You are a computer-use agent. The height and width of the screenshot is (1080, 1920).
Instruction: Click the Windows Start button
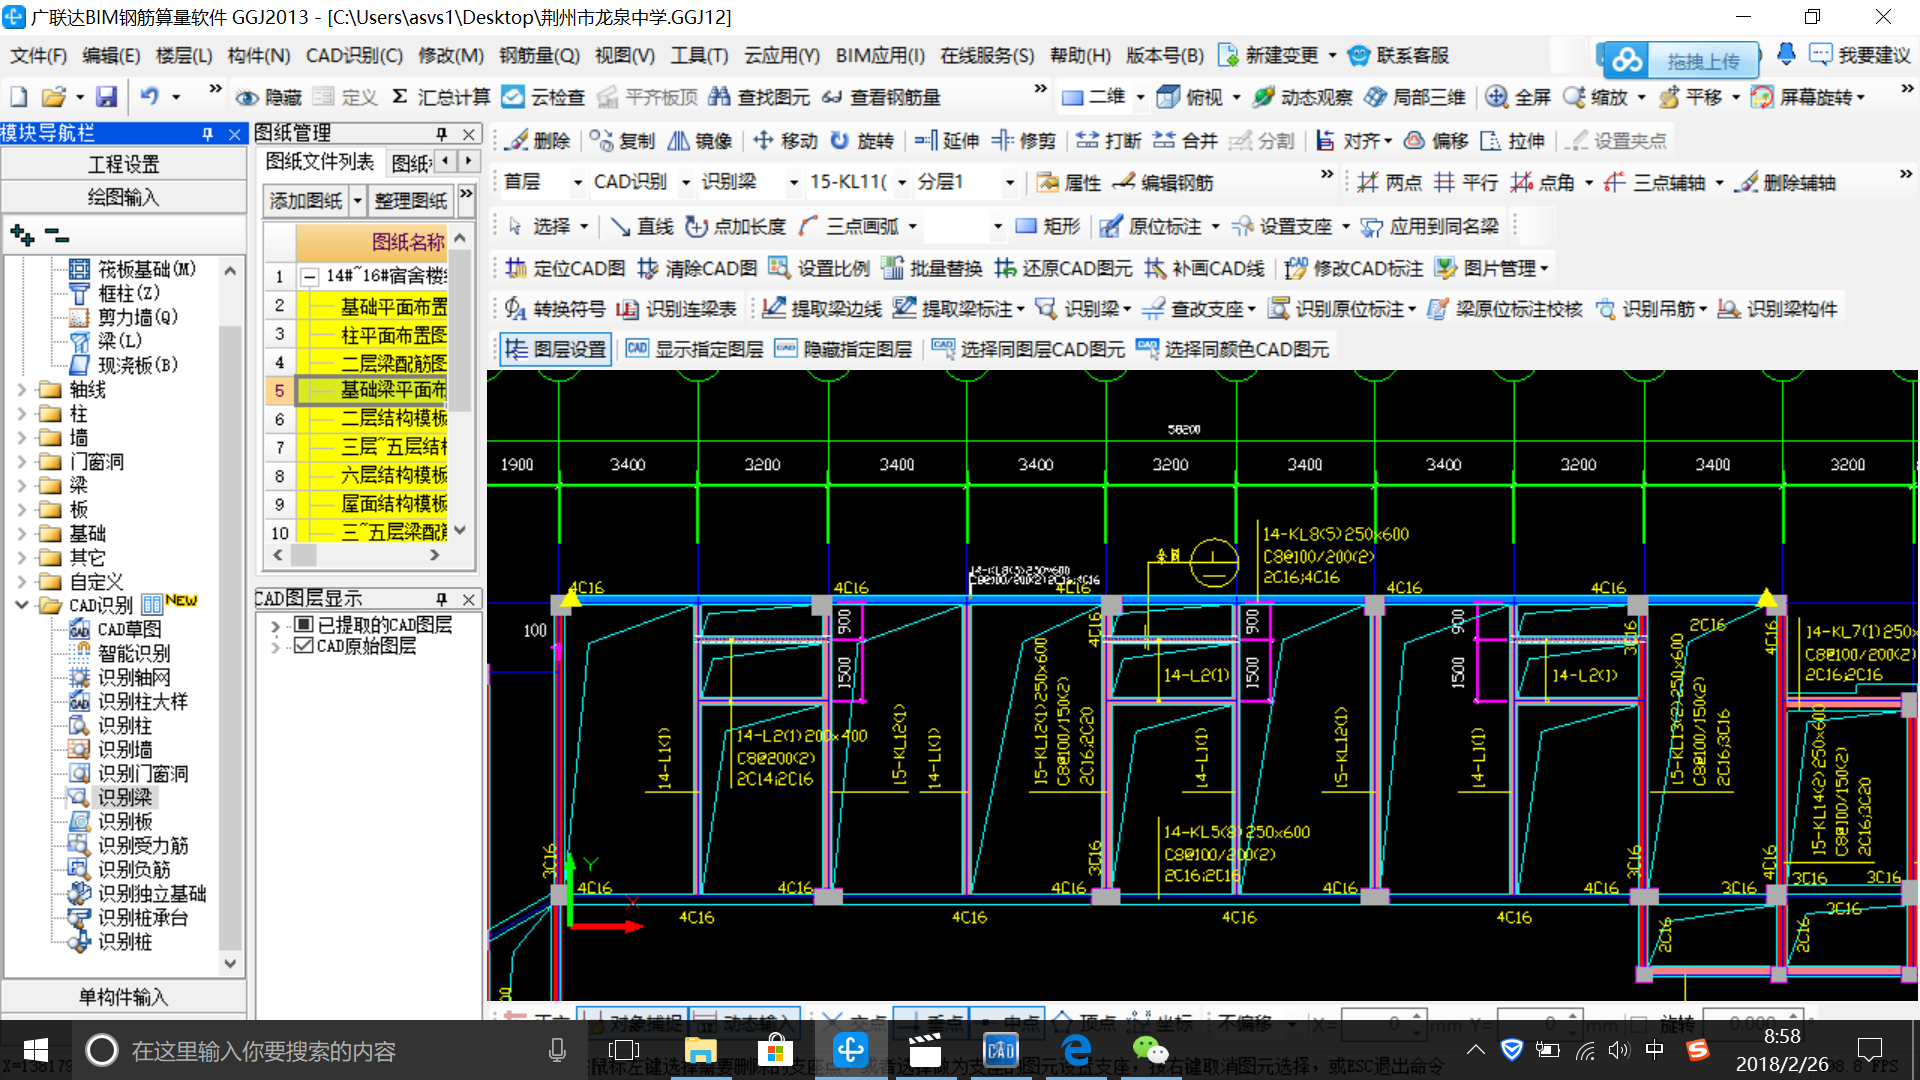pos(34,1050)
